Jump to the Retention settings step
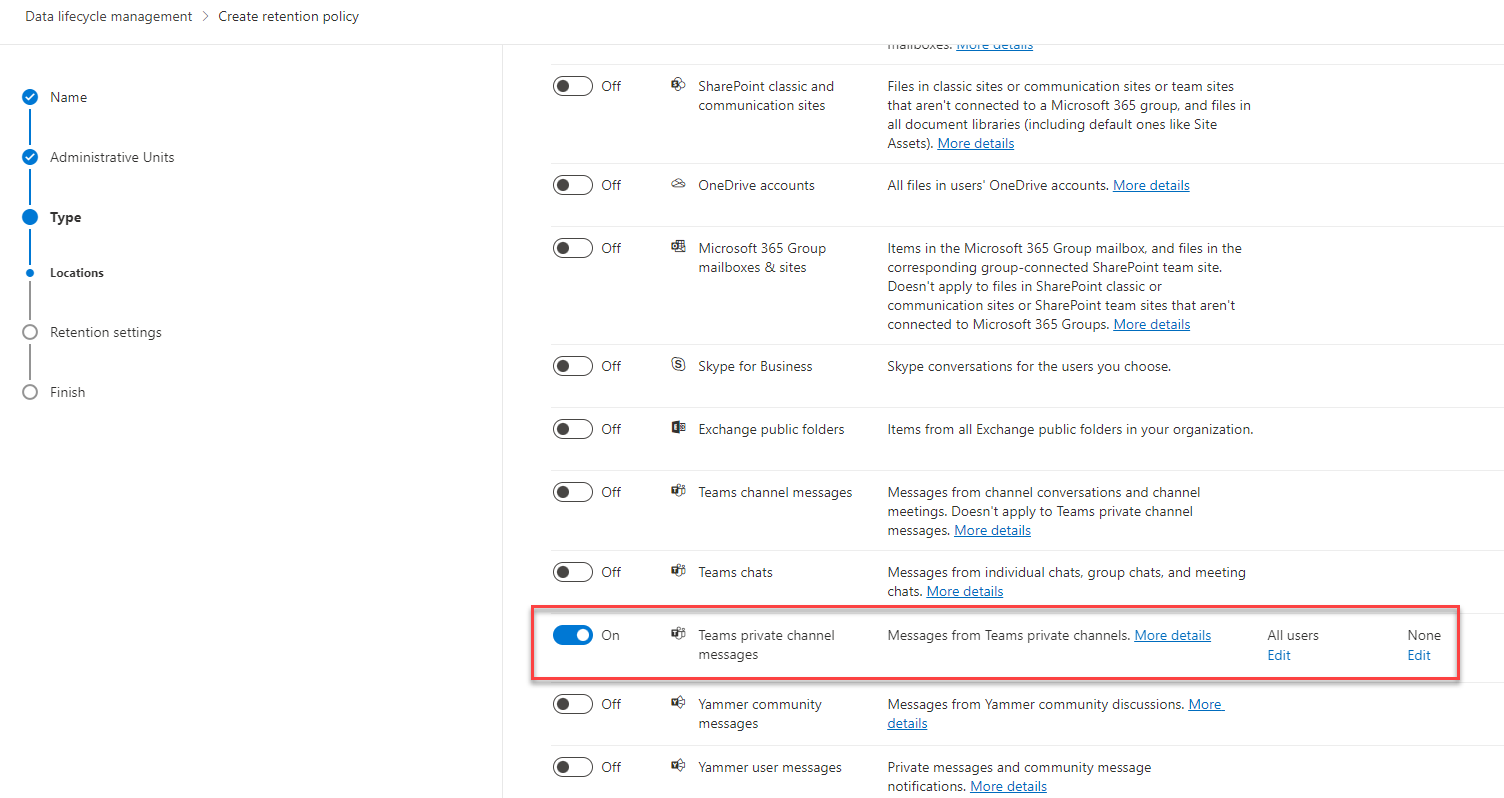The width and height of the screenshot is (1504, 798). pos(106,332)
